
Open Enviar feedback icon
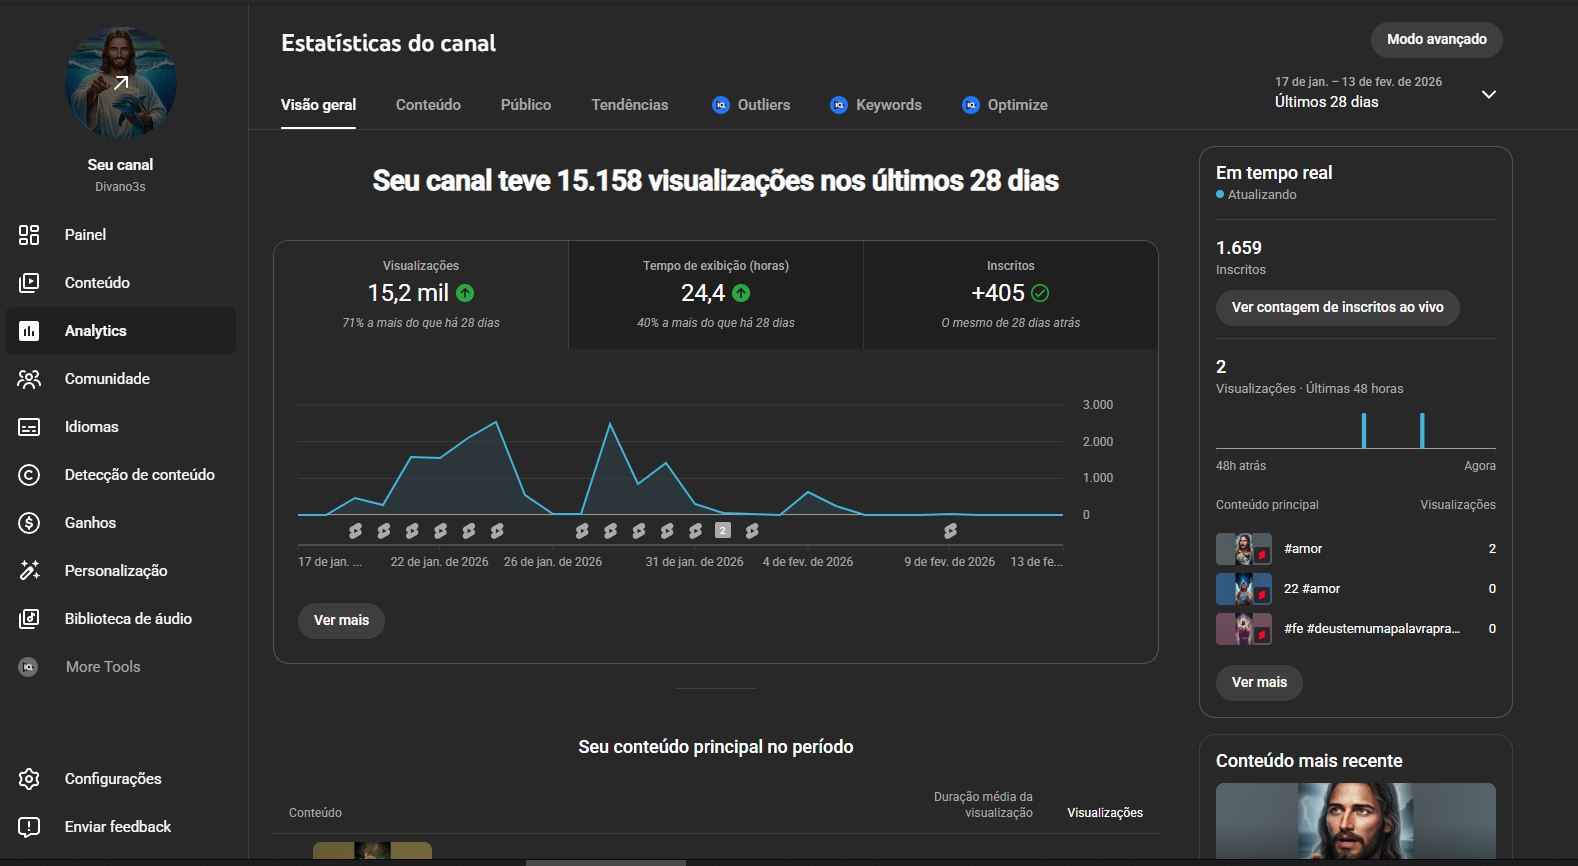(x=29, y=827)
